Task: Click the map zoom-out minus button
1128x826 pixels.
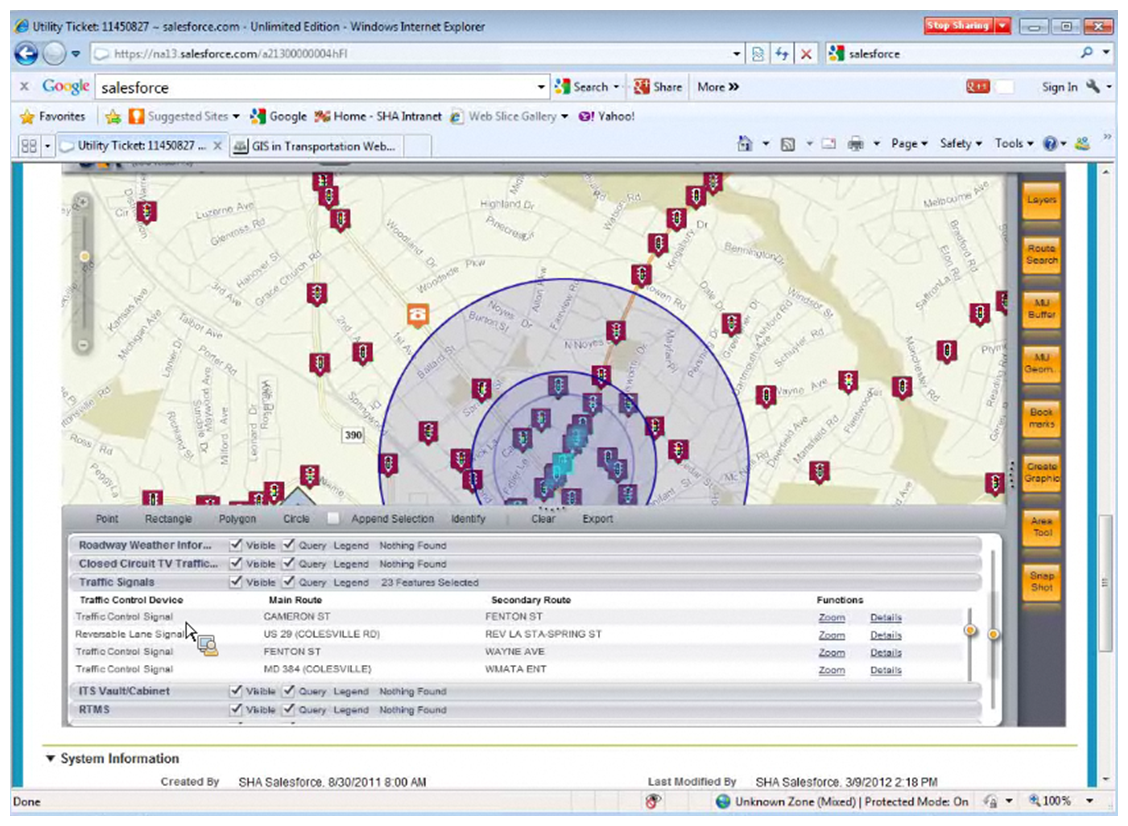Action: [x=83, y=346]
